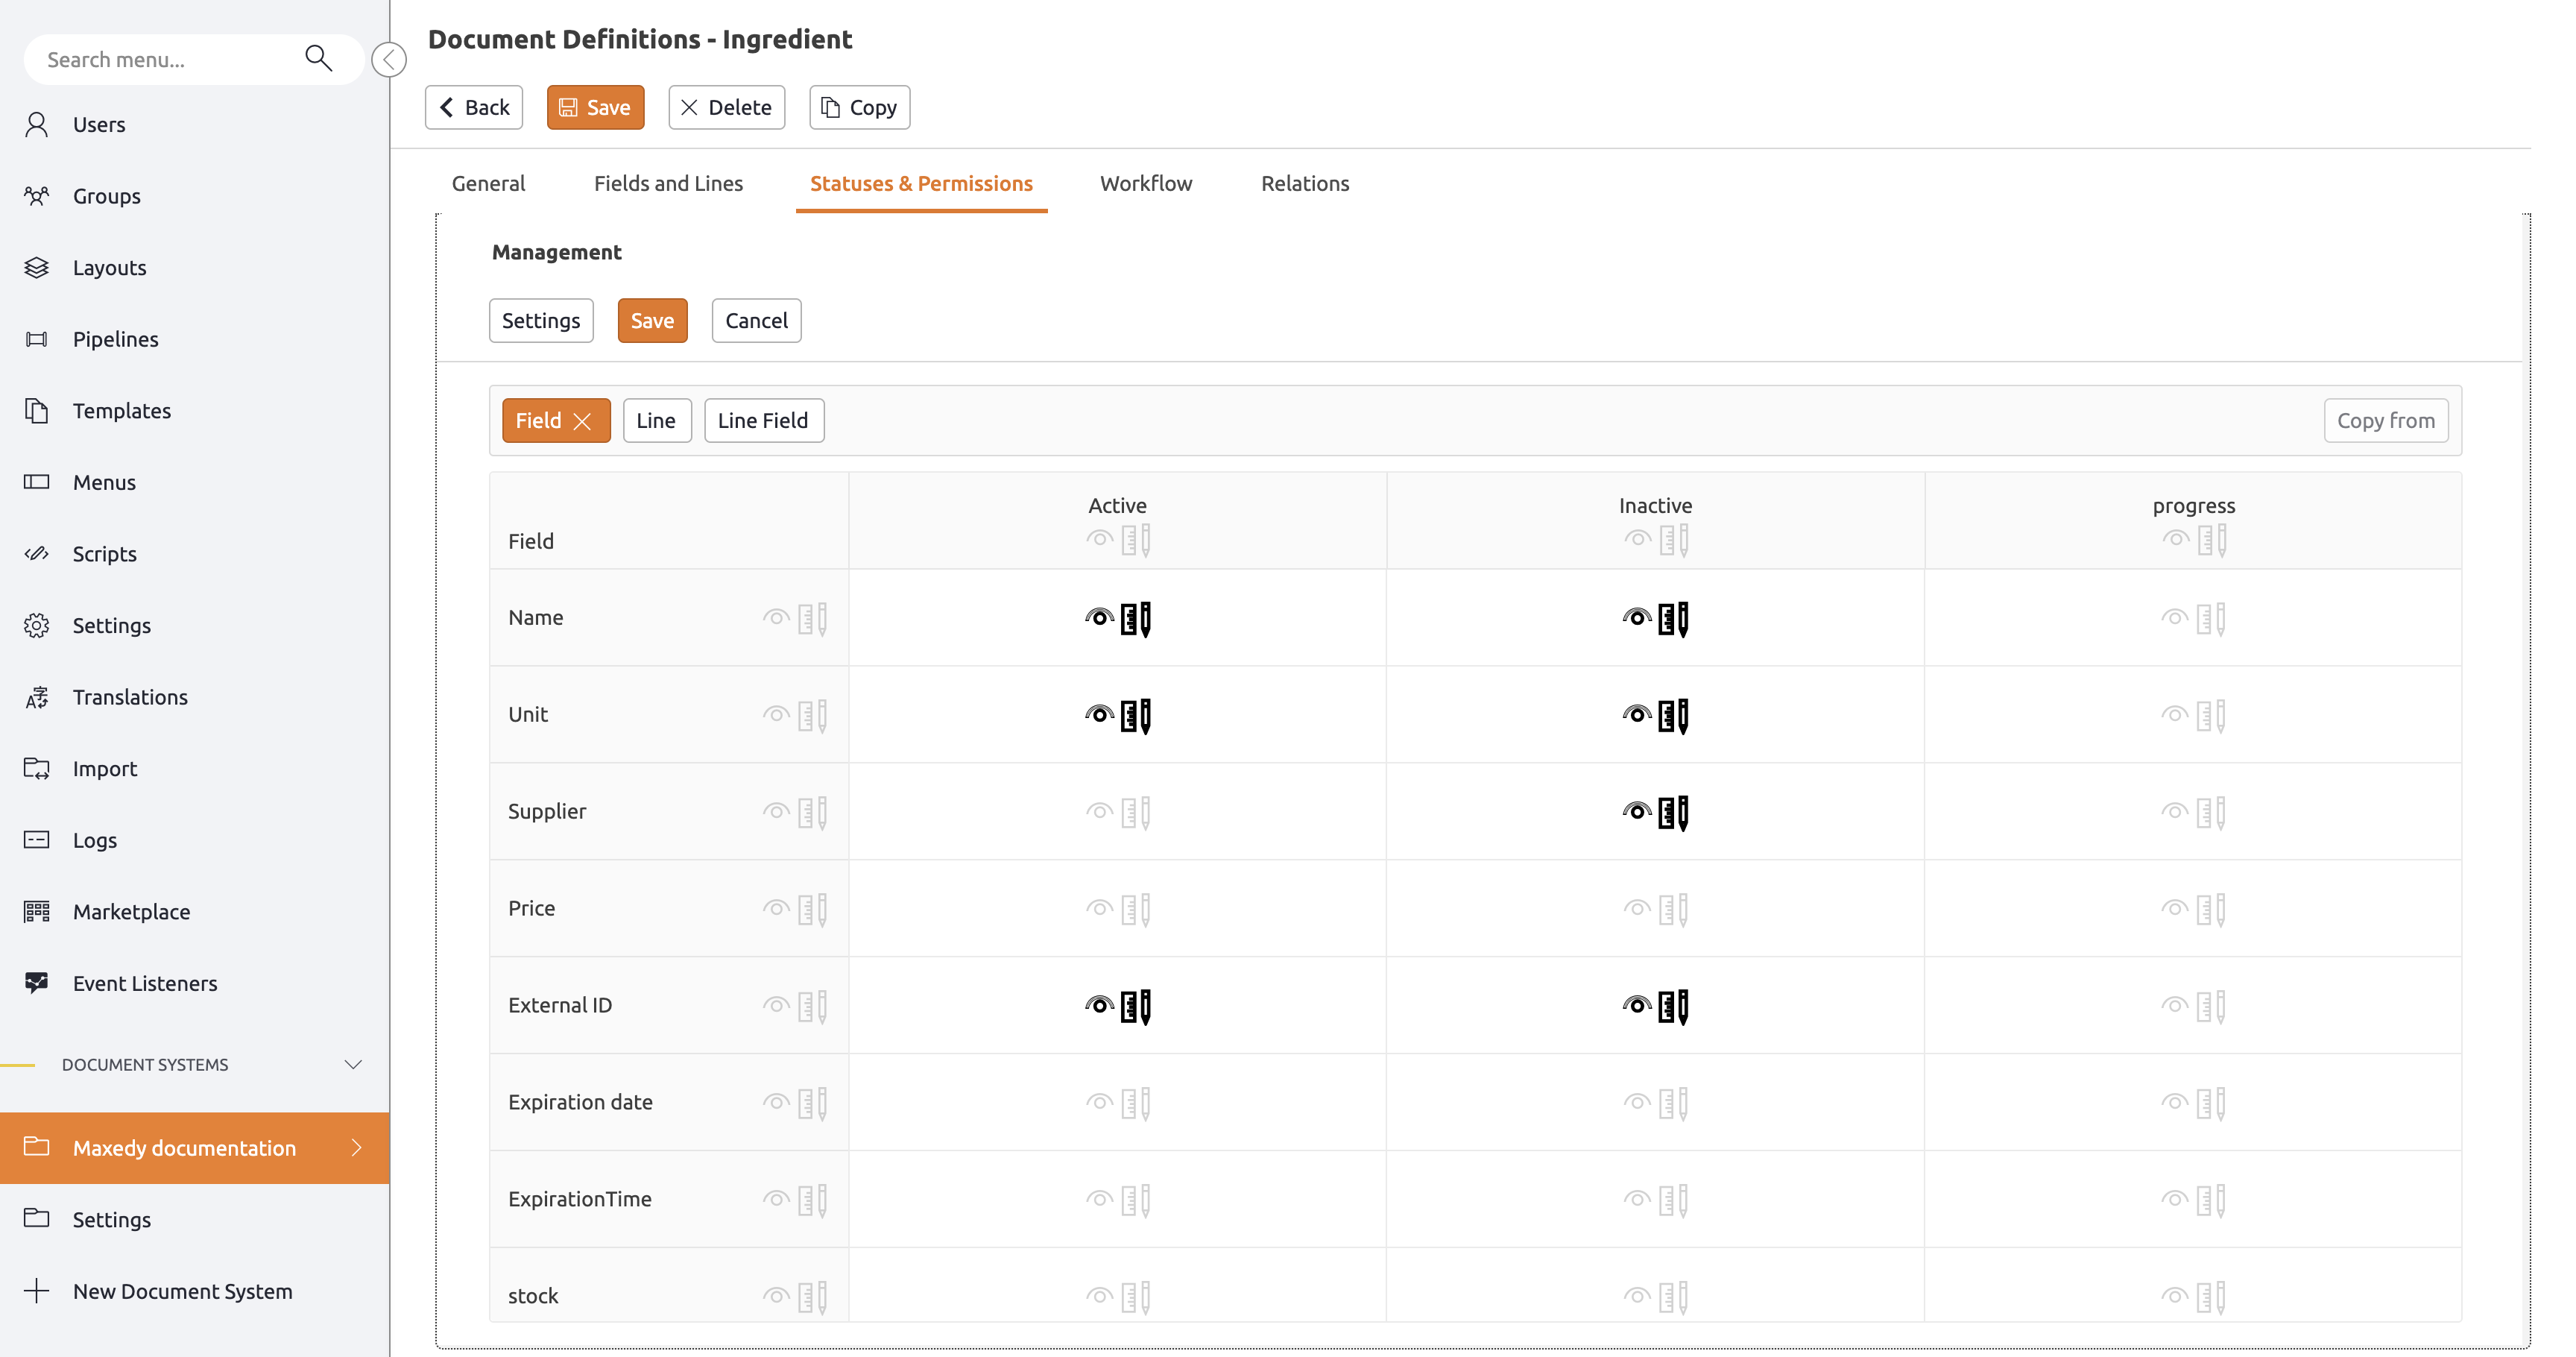This screenshot has height=1357, width=2576.
Task: Click the Cancel button in Management
Action: [x=756, y=320]
